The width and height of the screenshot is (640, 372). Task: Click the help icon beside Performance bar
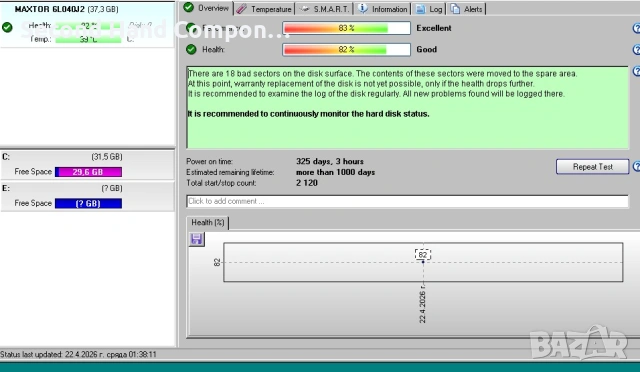tap(636, 28)
